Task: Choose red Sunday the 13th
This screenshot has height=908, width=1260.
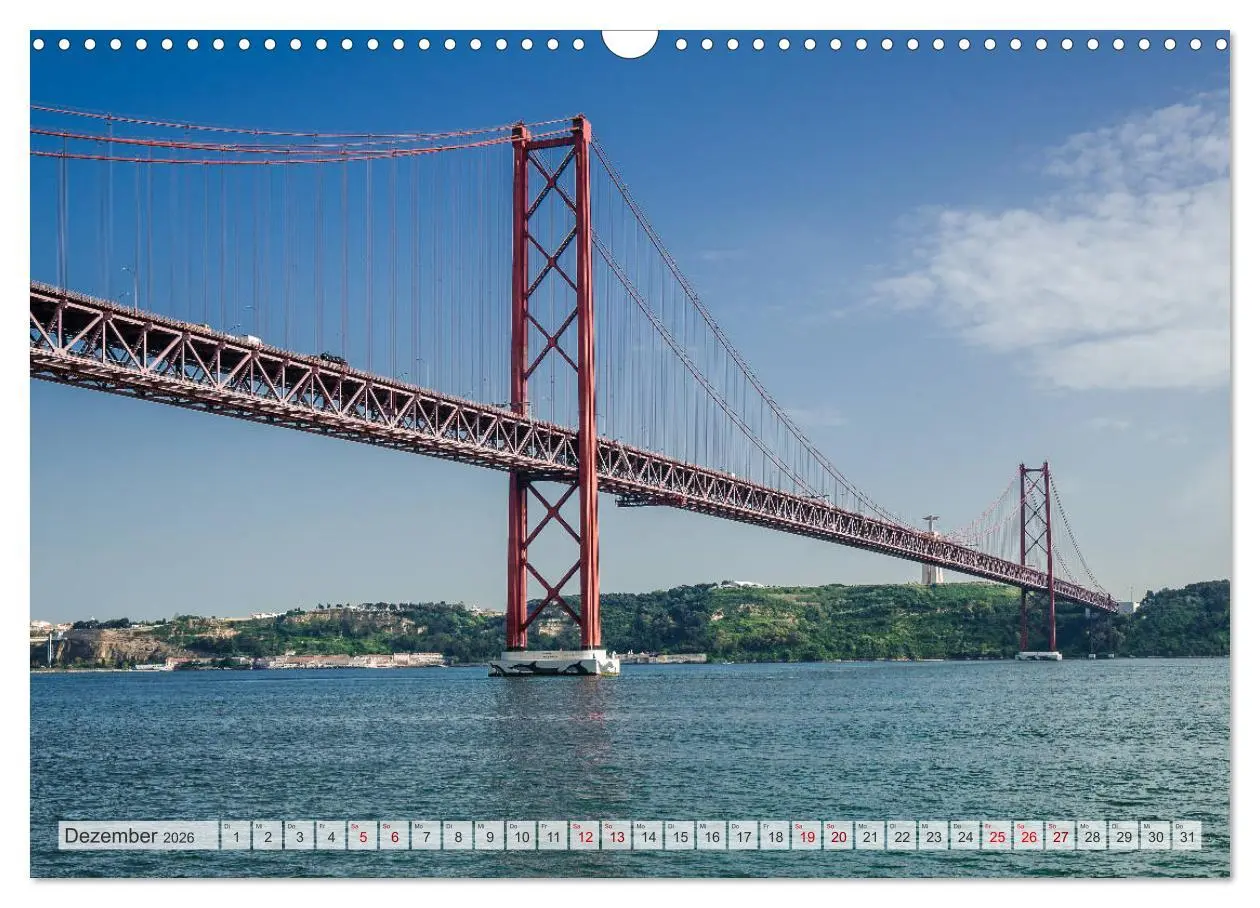Action: [616, 836]
